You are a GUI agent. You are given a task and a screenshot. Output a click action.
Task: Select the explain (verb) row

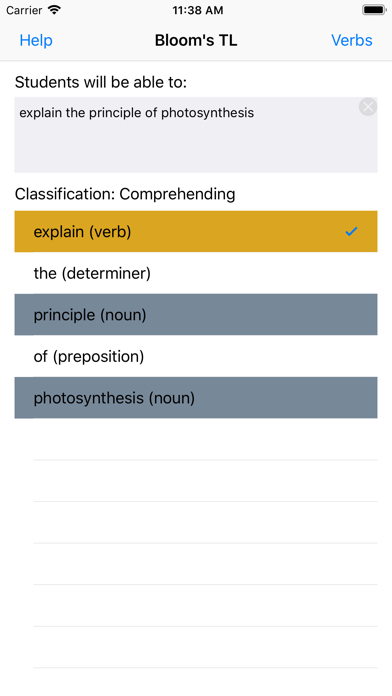[196, 231]
